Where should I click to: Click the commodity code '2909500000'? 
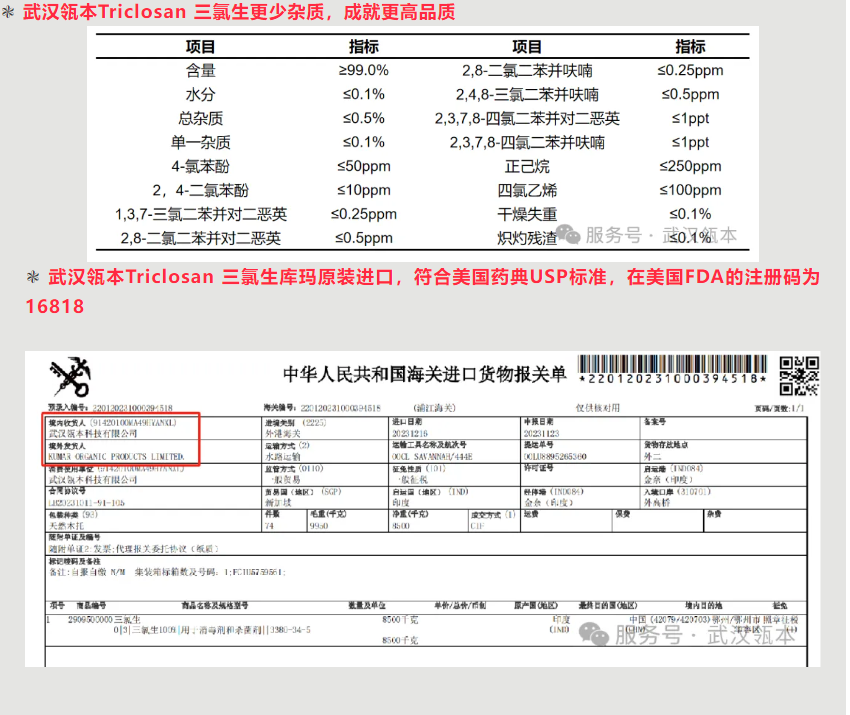click(x=90, y=620)
